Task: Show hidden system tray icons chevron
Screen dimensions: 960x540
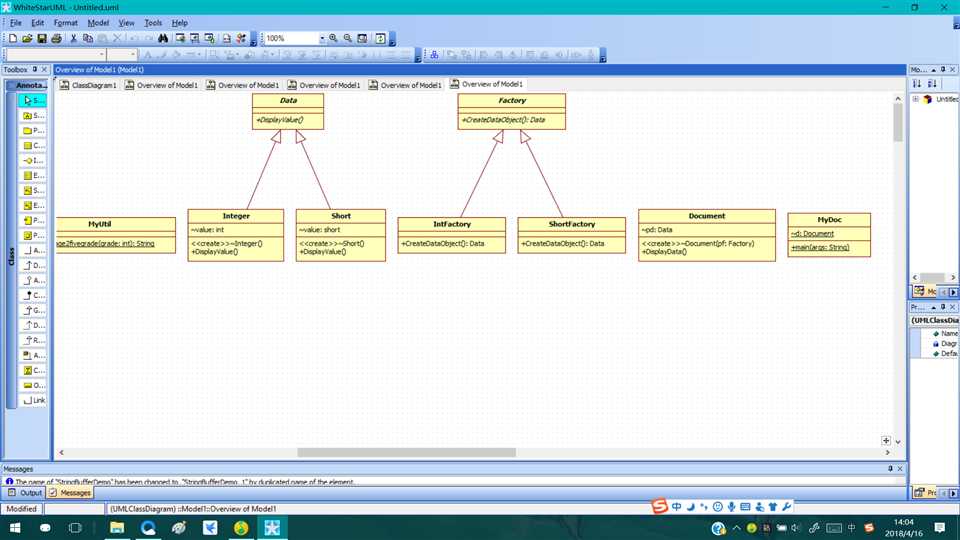Action: click(737, 527)
